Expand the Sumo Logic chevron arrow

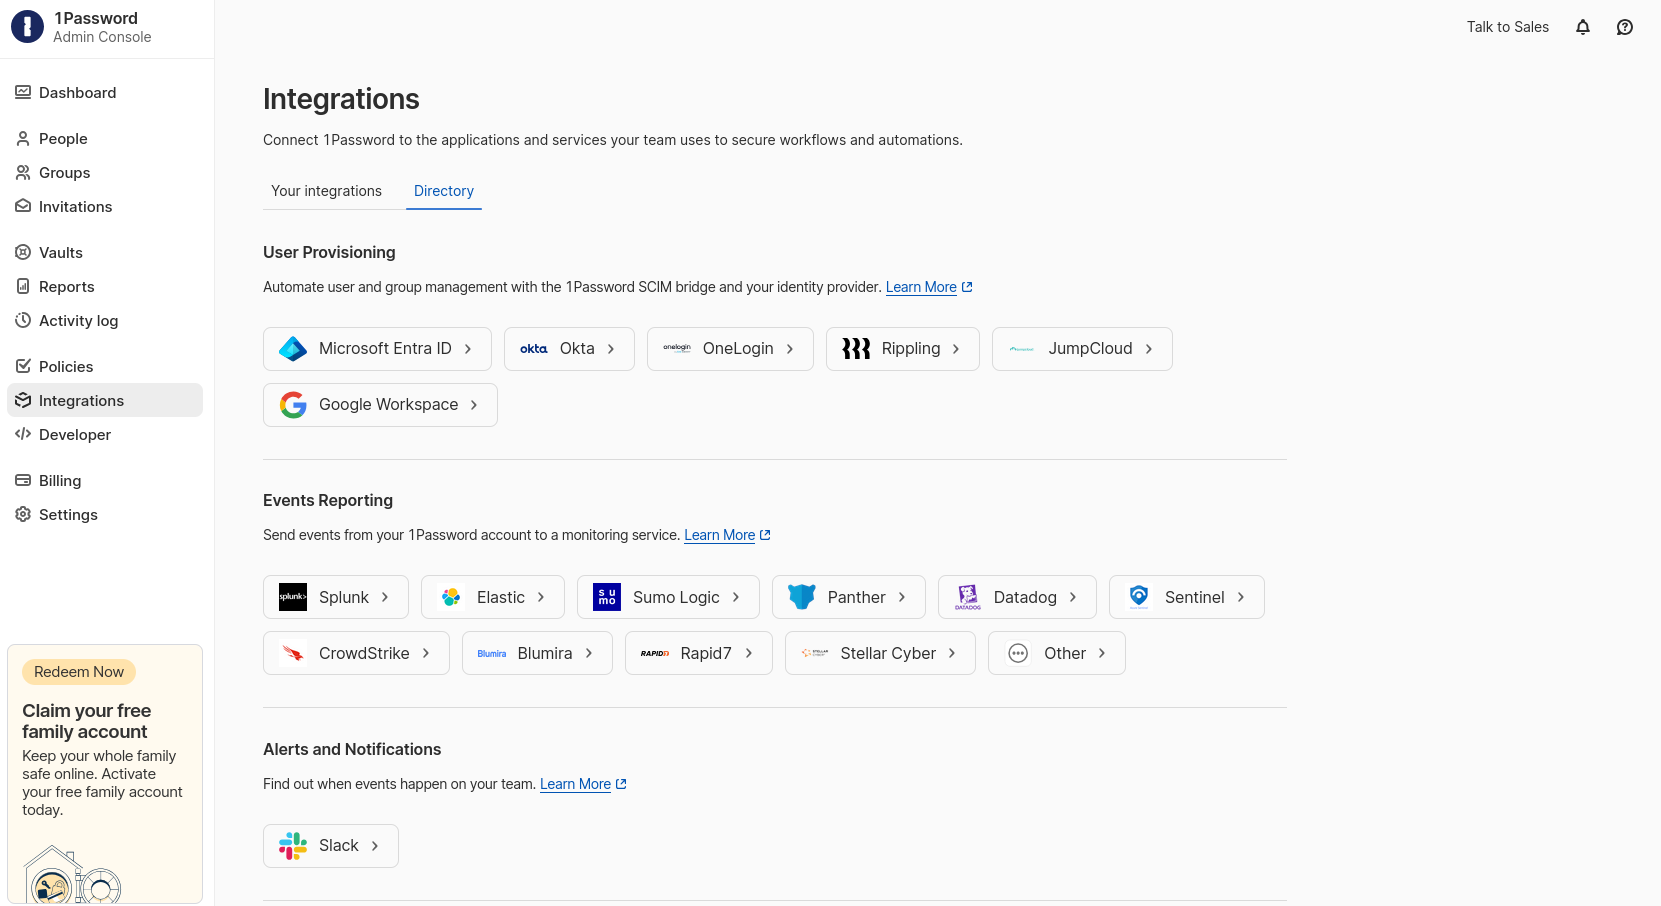pos(736,597)
